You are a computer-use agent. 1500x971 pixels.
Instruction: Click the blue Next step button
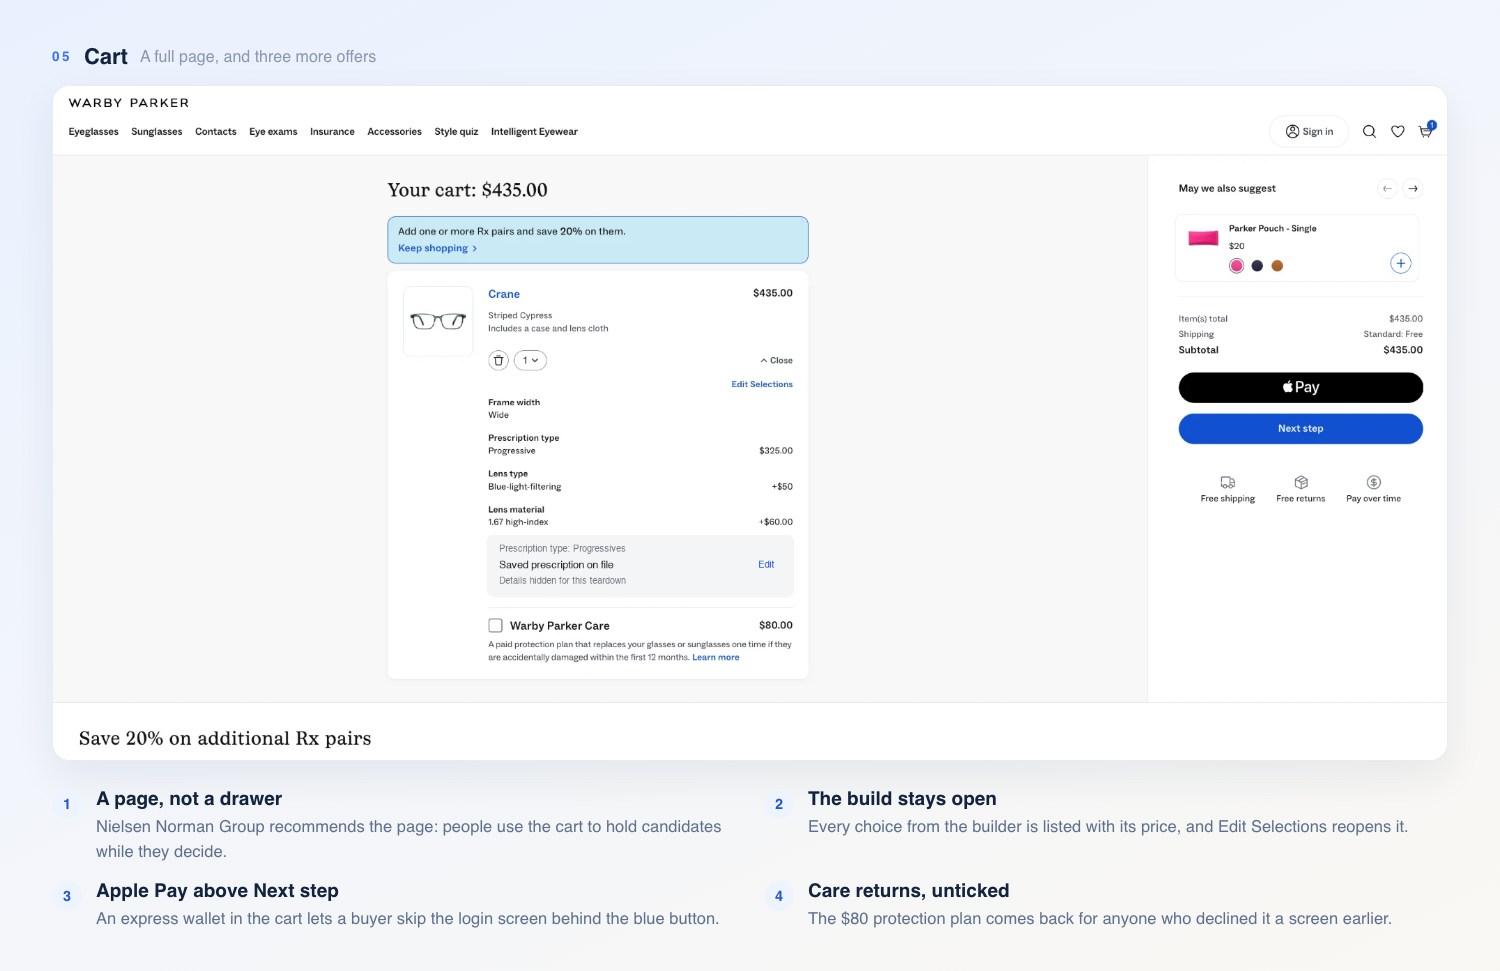coord(1300,428)
